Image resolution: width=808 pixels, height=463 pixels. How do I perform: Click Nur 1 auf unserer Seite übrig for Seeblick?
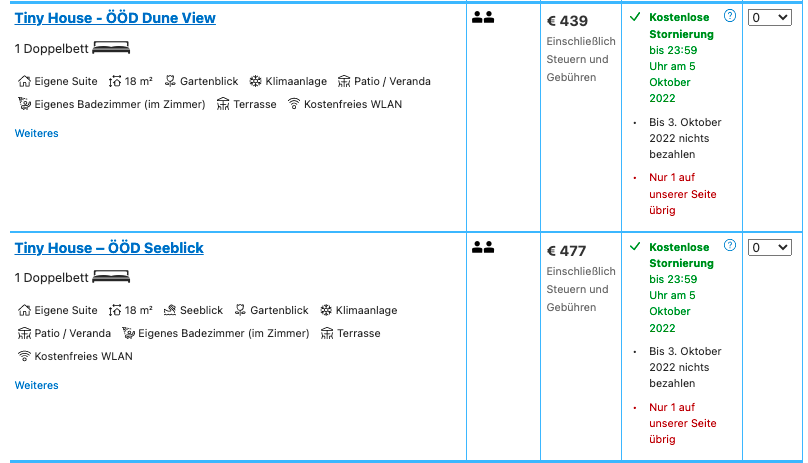(683, 423)
